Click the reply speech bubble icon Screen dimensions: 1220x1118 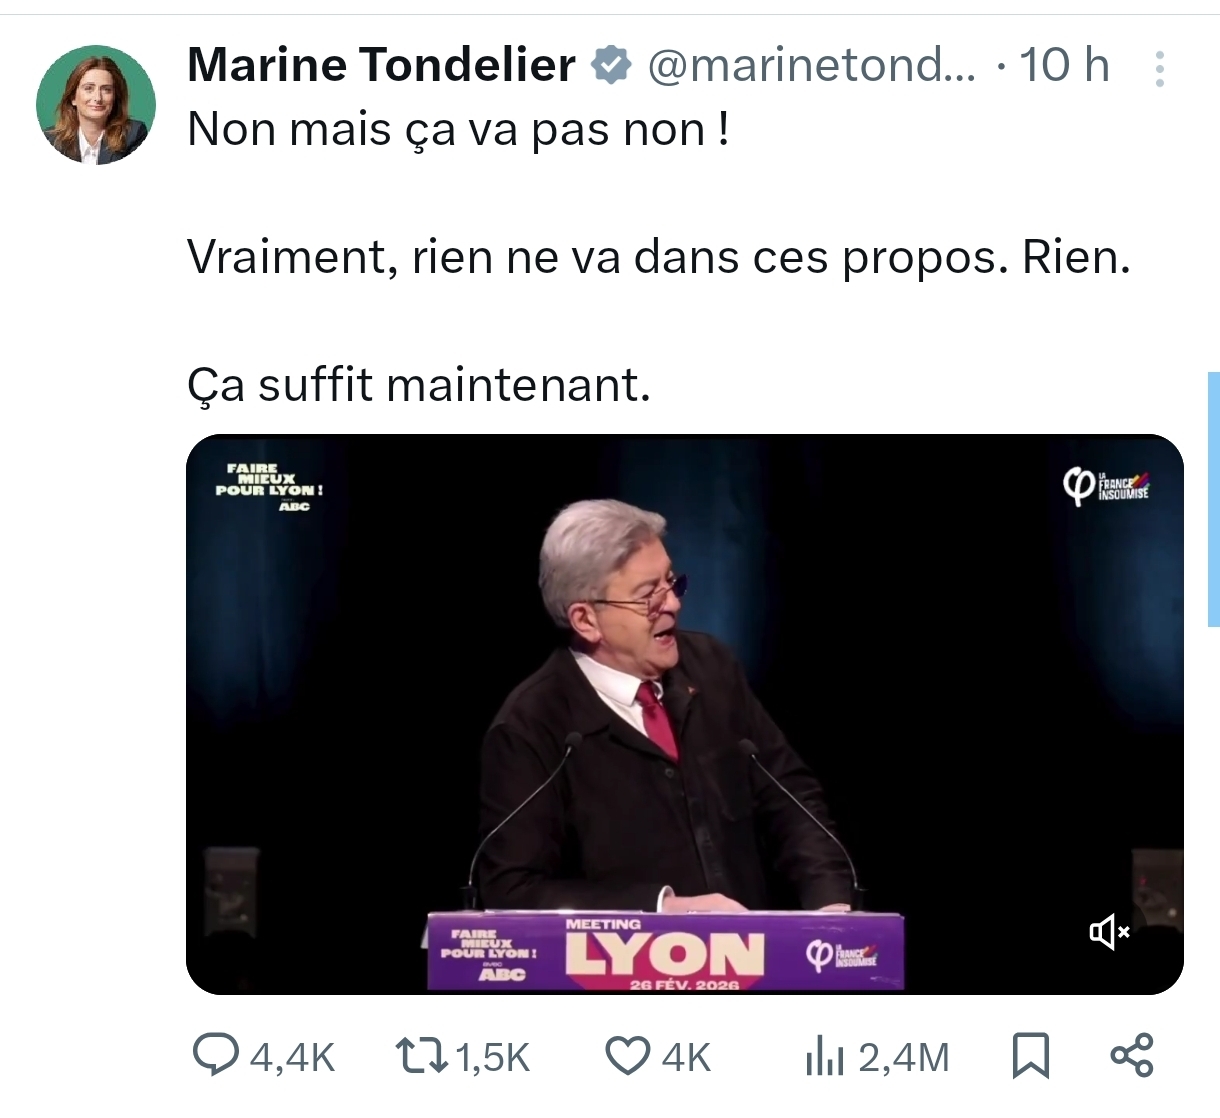click(x=215, y=1056)
